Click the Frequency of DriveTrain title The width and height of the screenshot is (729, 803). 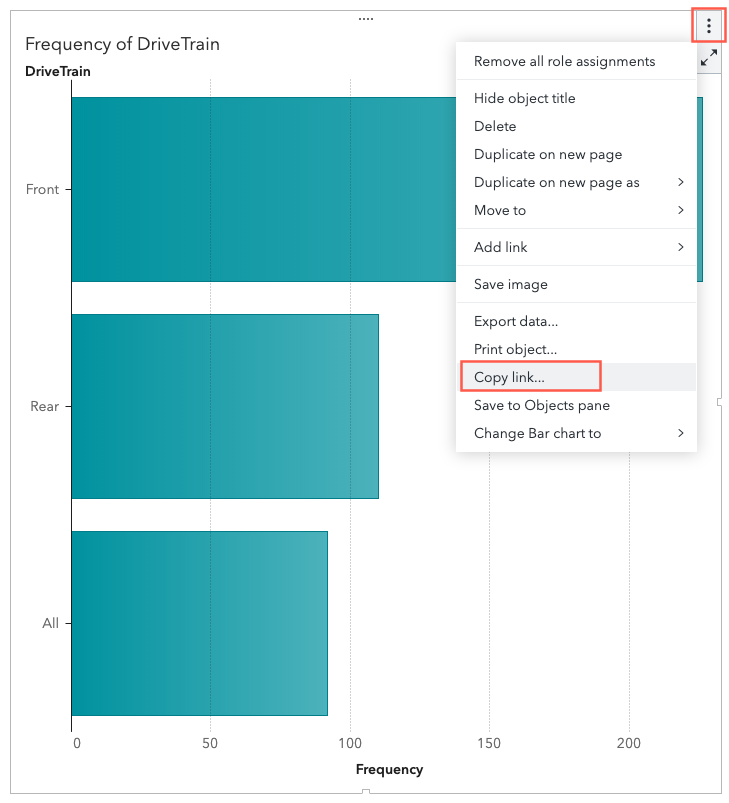[122, 44]
